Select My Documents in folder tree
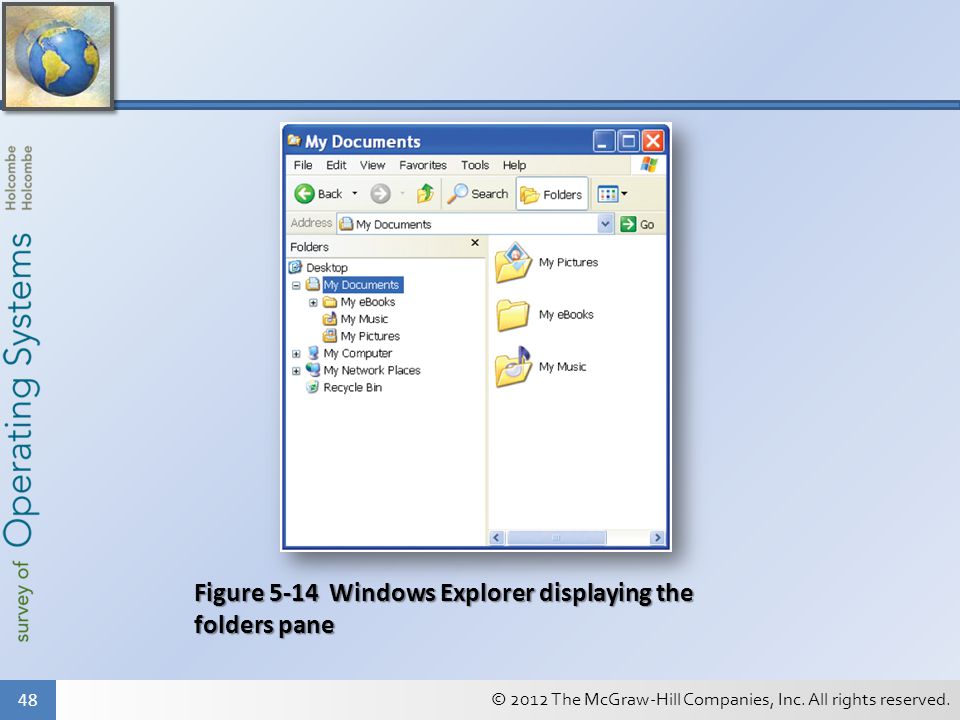 [361, 285]
